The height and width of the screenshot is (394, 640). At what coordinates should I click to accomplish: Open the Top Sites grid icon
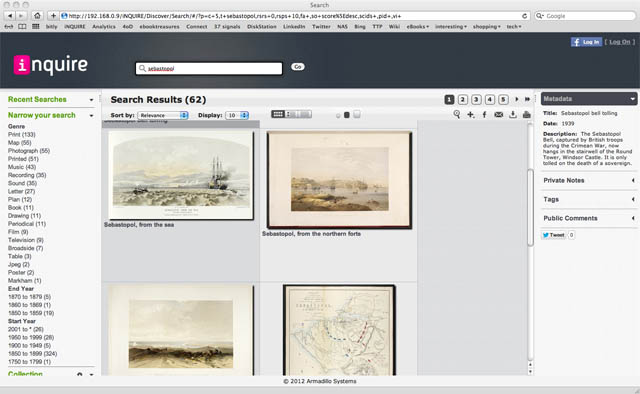pos(36,27)
